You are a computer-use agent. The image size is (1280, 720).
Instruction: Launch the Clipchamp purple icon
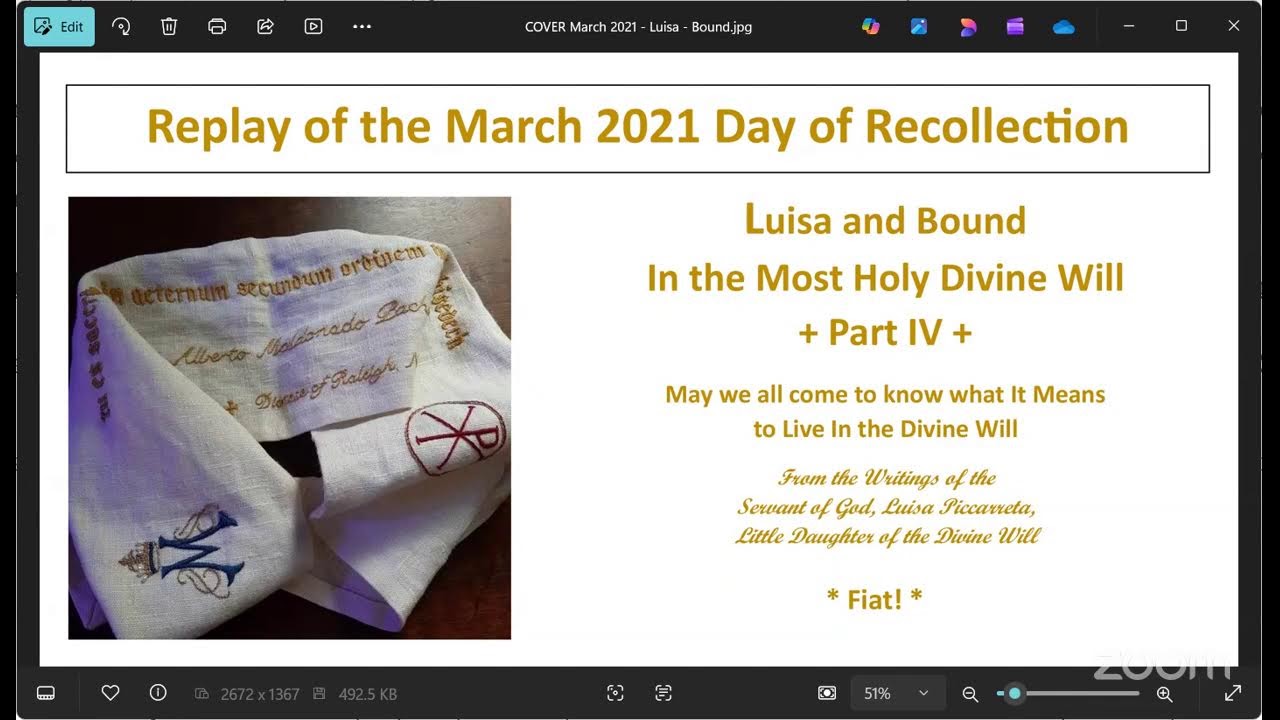click(1015, 27)
